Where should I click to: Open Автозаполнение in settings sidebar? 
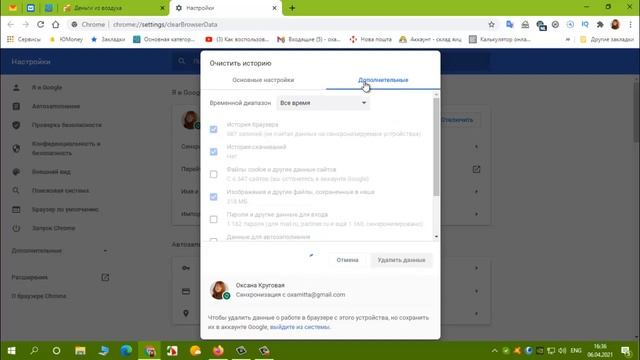(56, 106)
